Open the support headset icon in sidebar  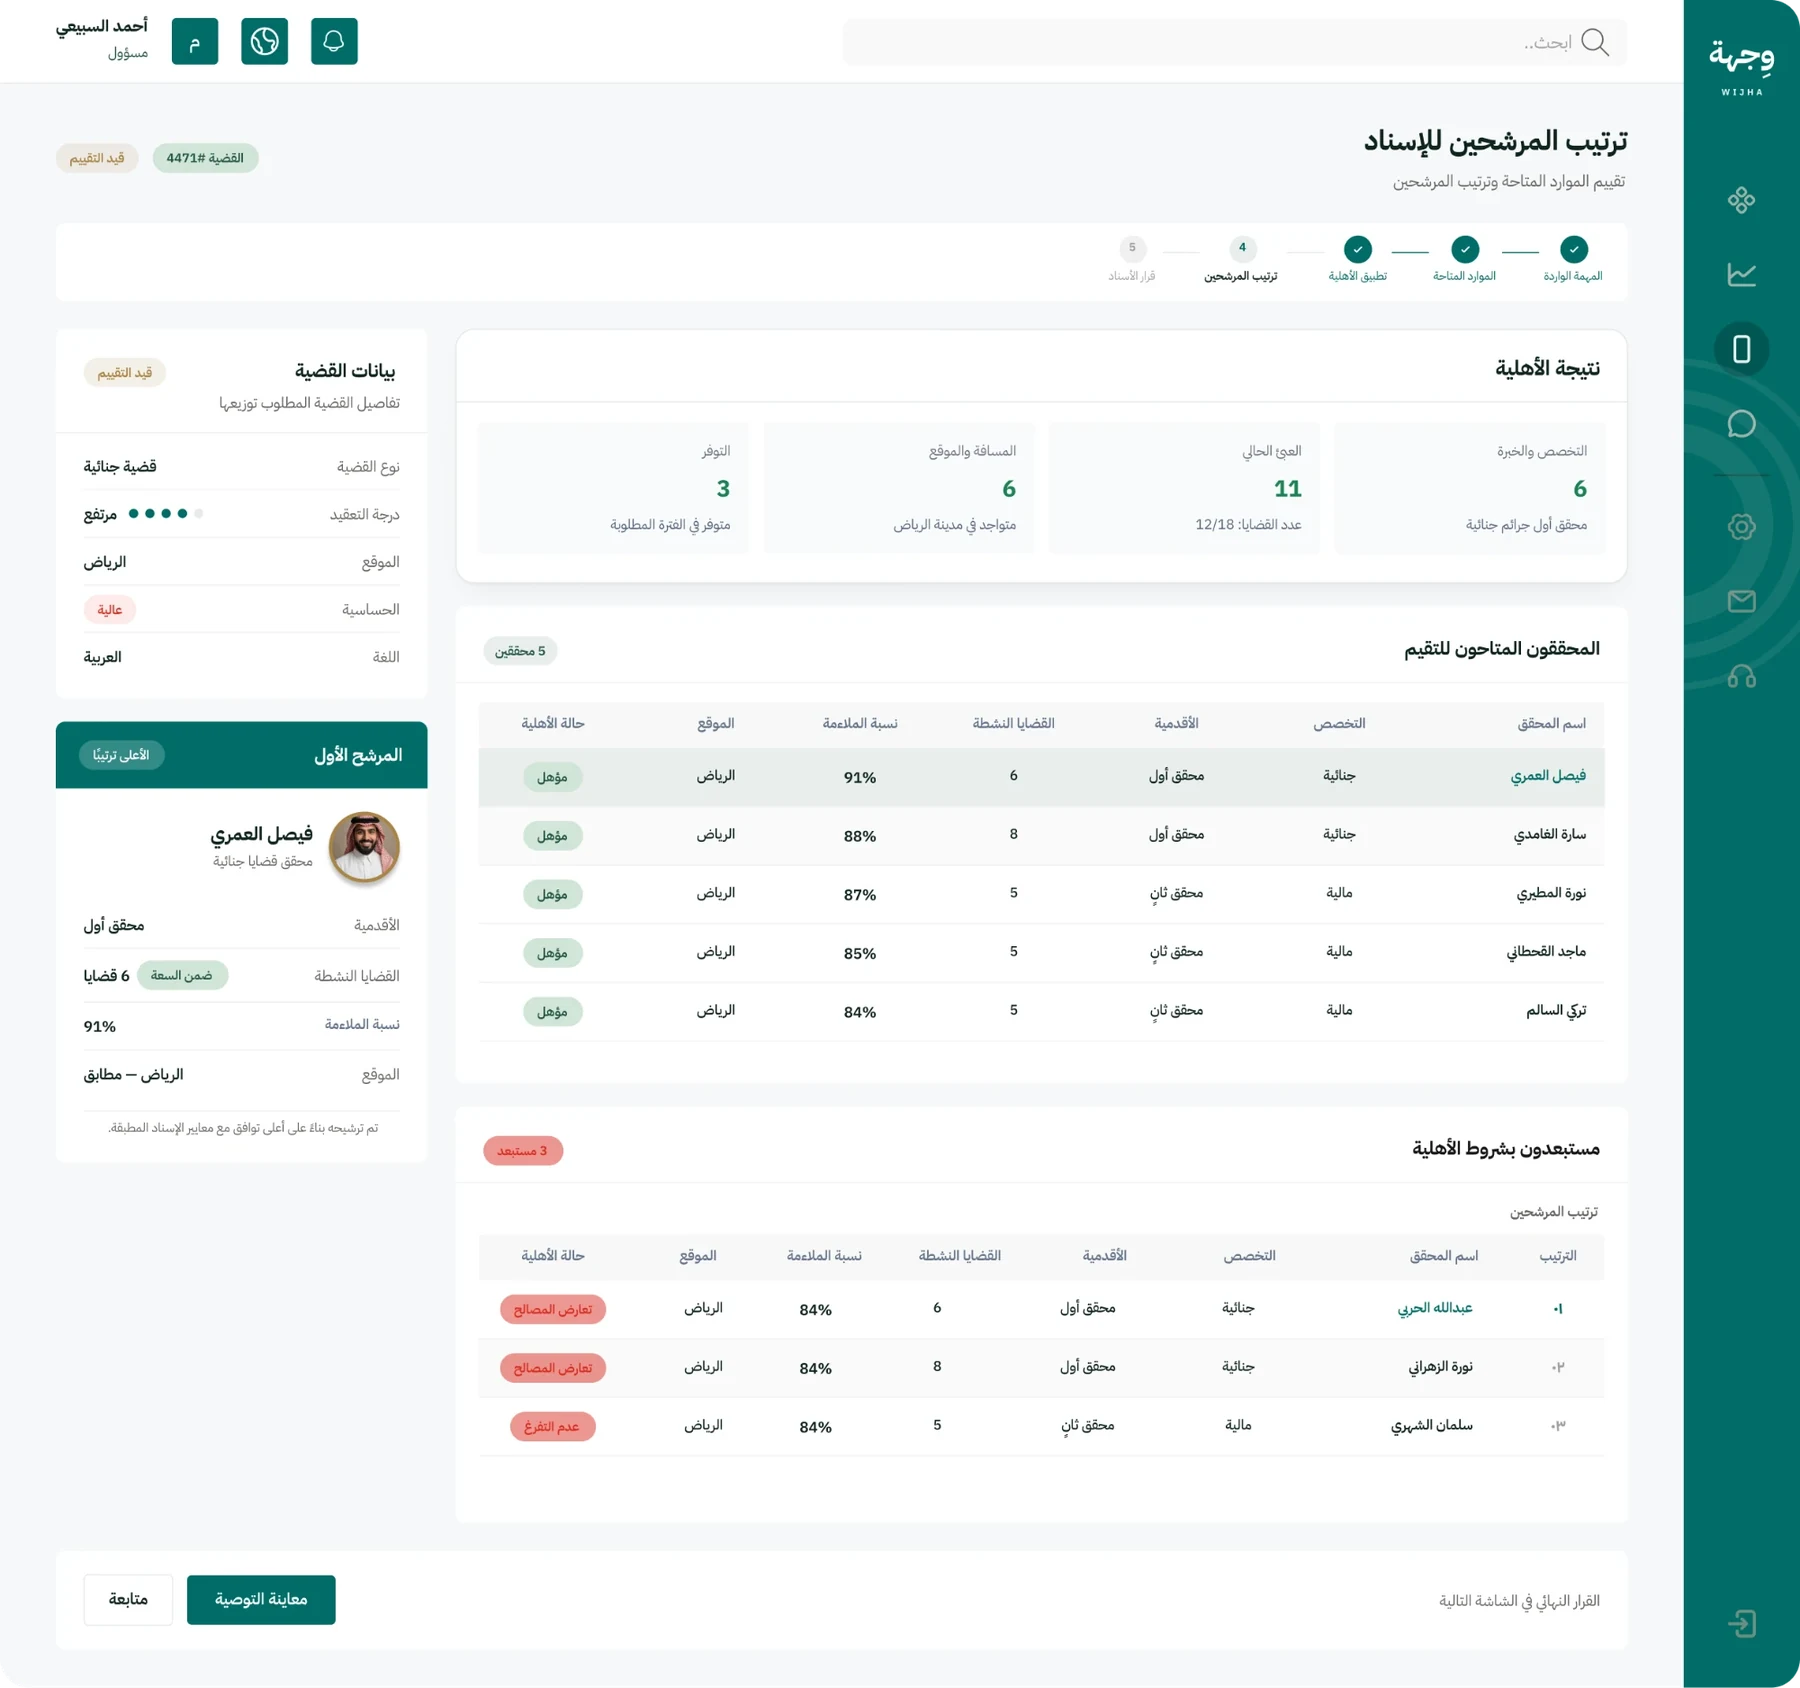(1741, 676)
